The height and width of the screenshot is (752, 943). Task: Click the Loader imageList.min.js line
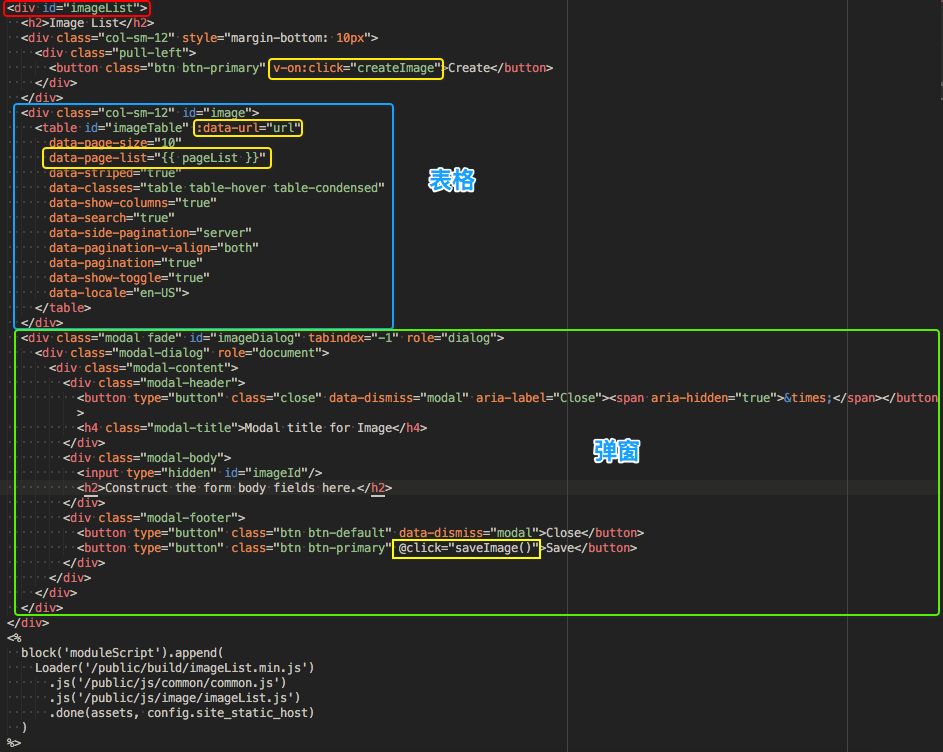[x=174, y=668]
